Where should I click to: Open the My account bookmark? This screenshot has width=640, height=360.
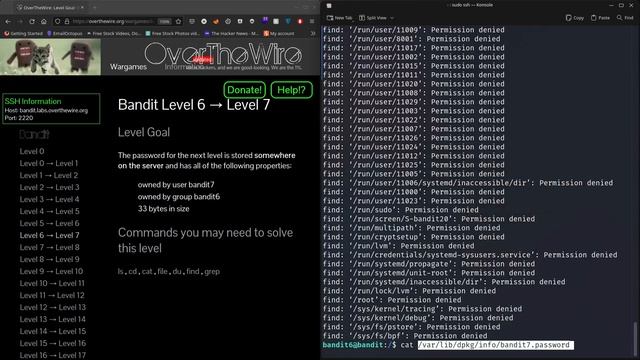(x=279, y=33)
